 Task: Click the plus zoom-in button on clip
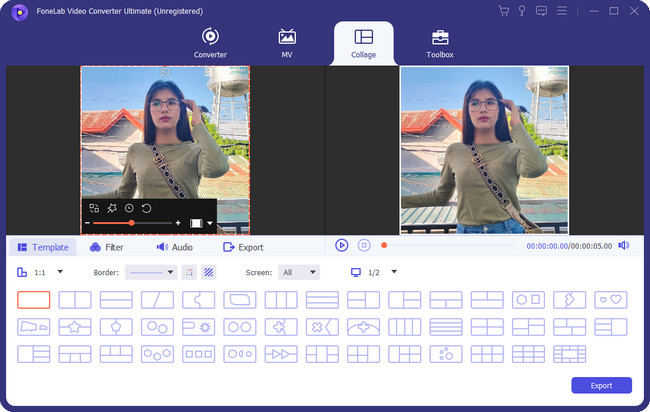pos(178,223)
